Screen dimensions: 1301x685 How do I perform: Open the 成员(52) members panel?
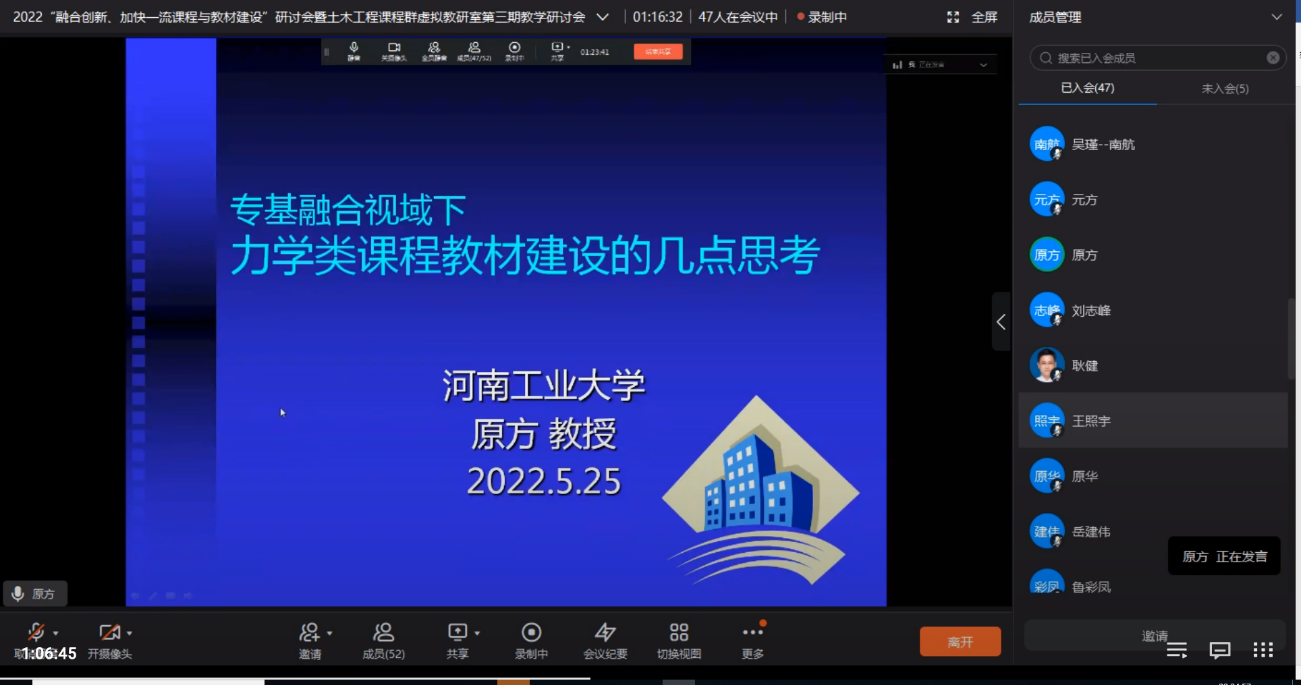coord(383,640)
